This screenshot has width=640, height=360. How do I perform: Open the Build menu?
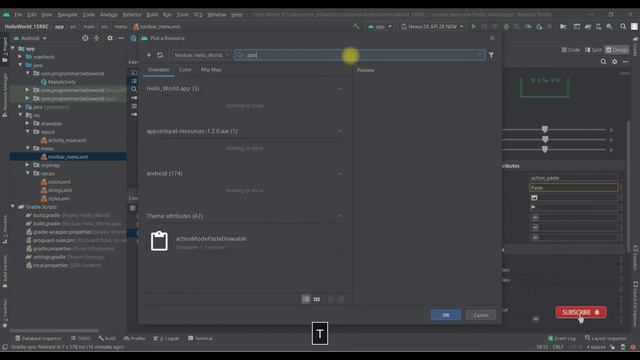click(152, 15)
